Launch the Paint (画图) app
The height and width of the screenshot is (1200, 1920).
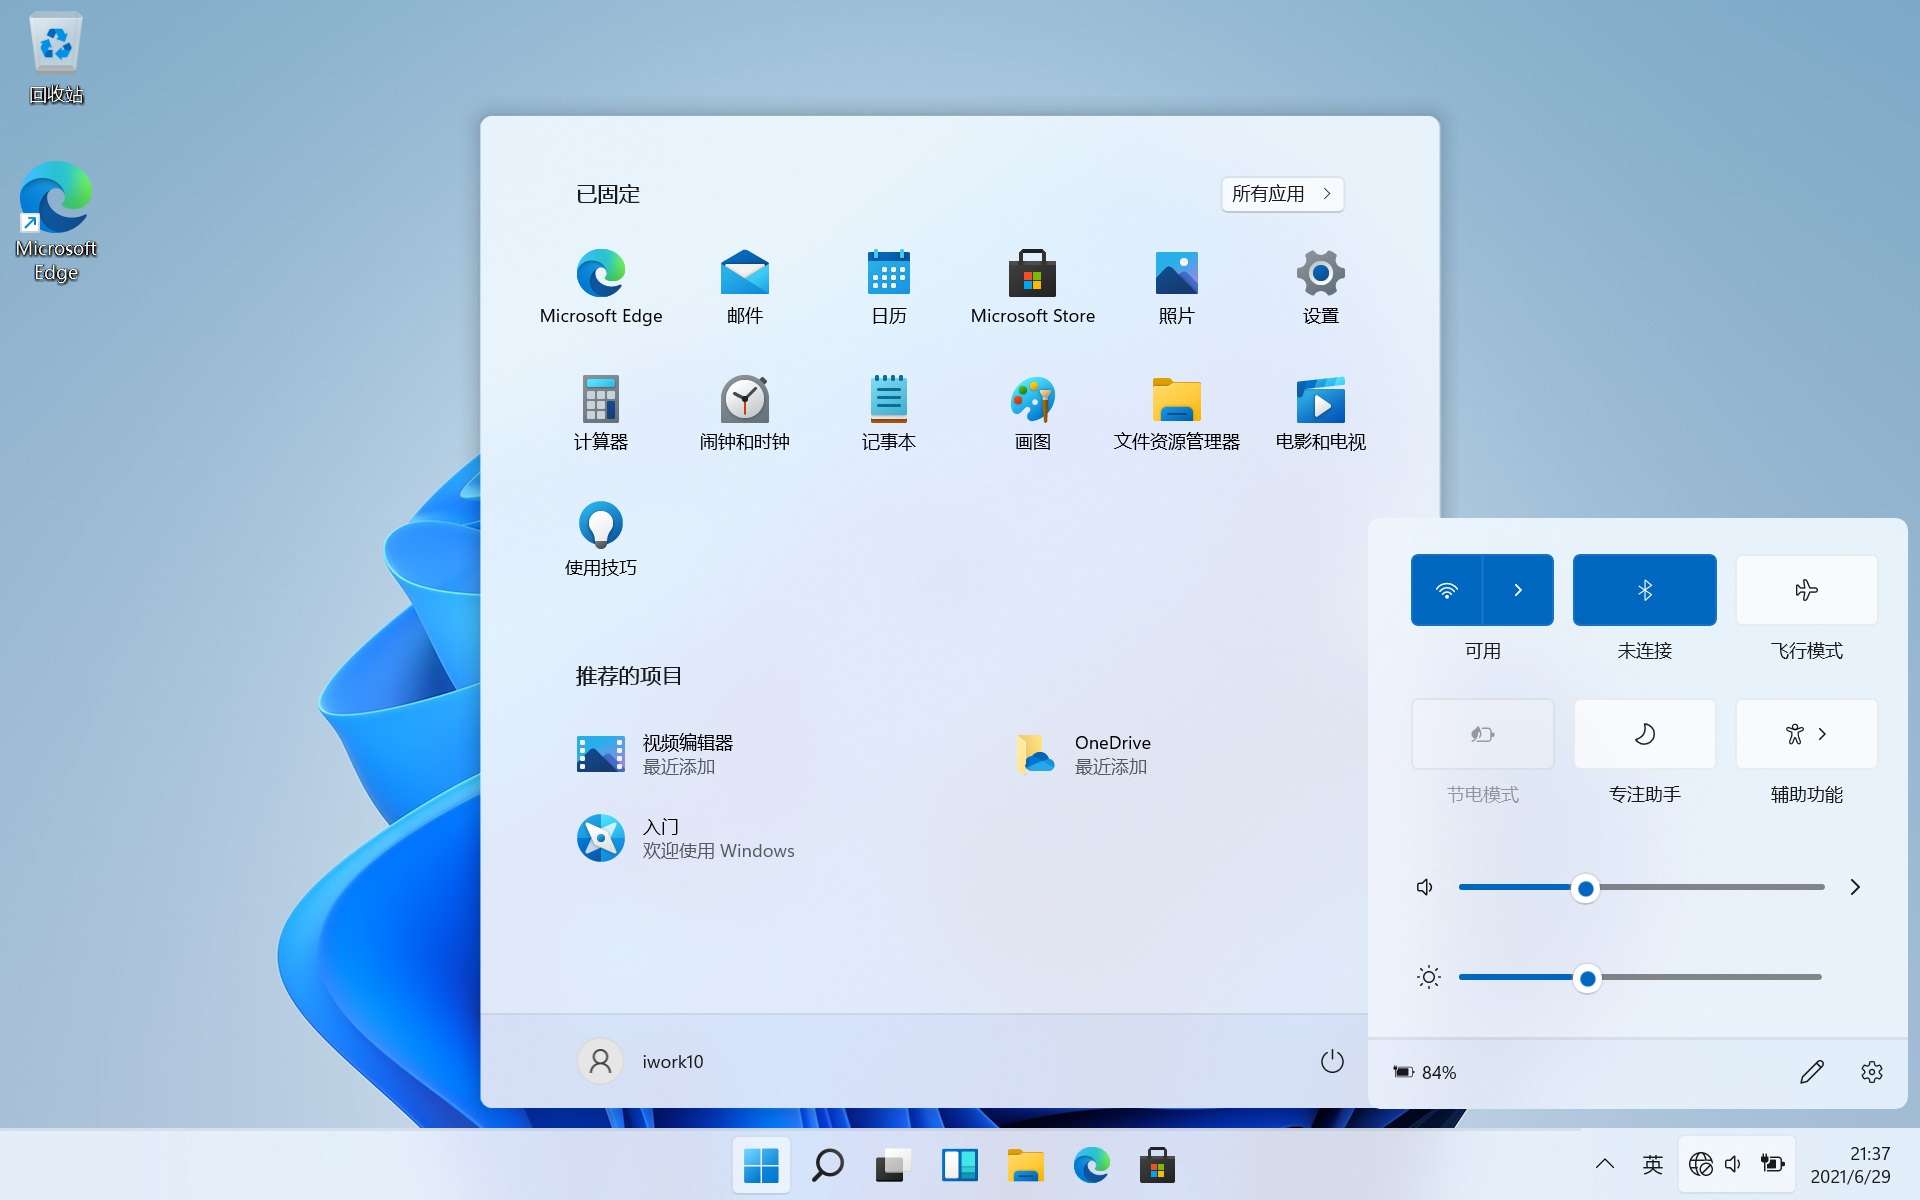point(1032,412)
